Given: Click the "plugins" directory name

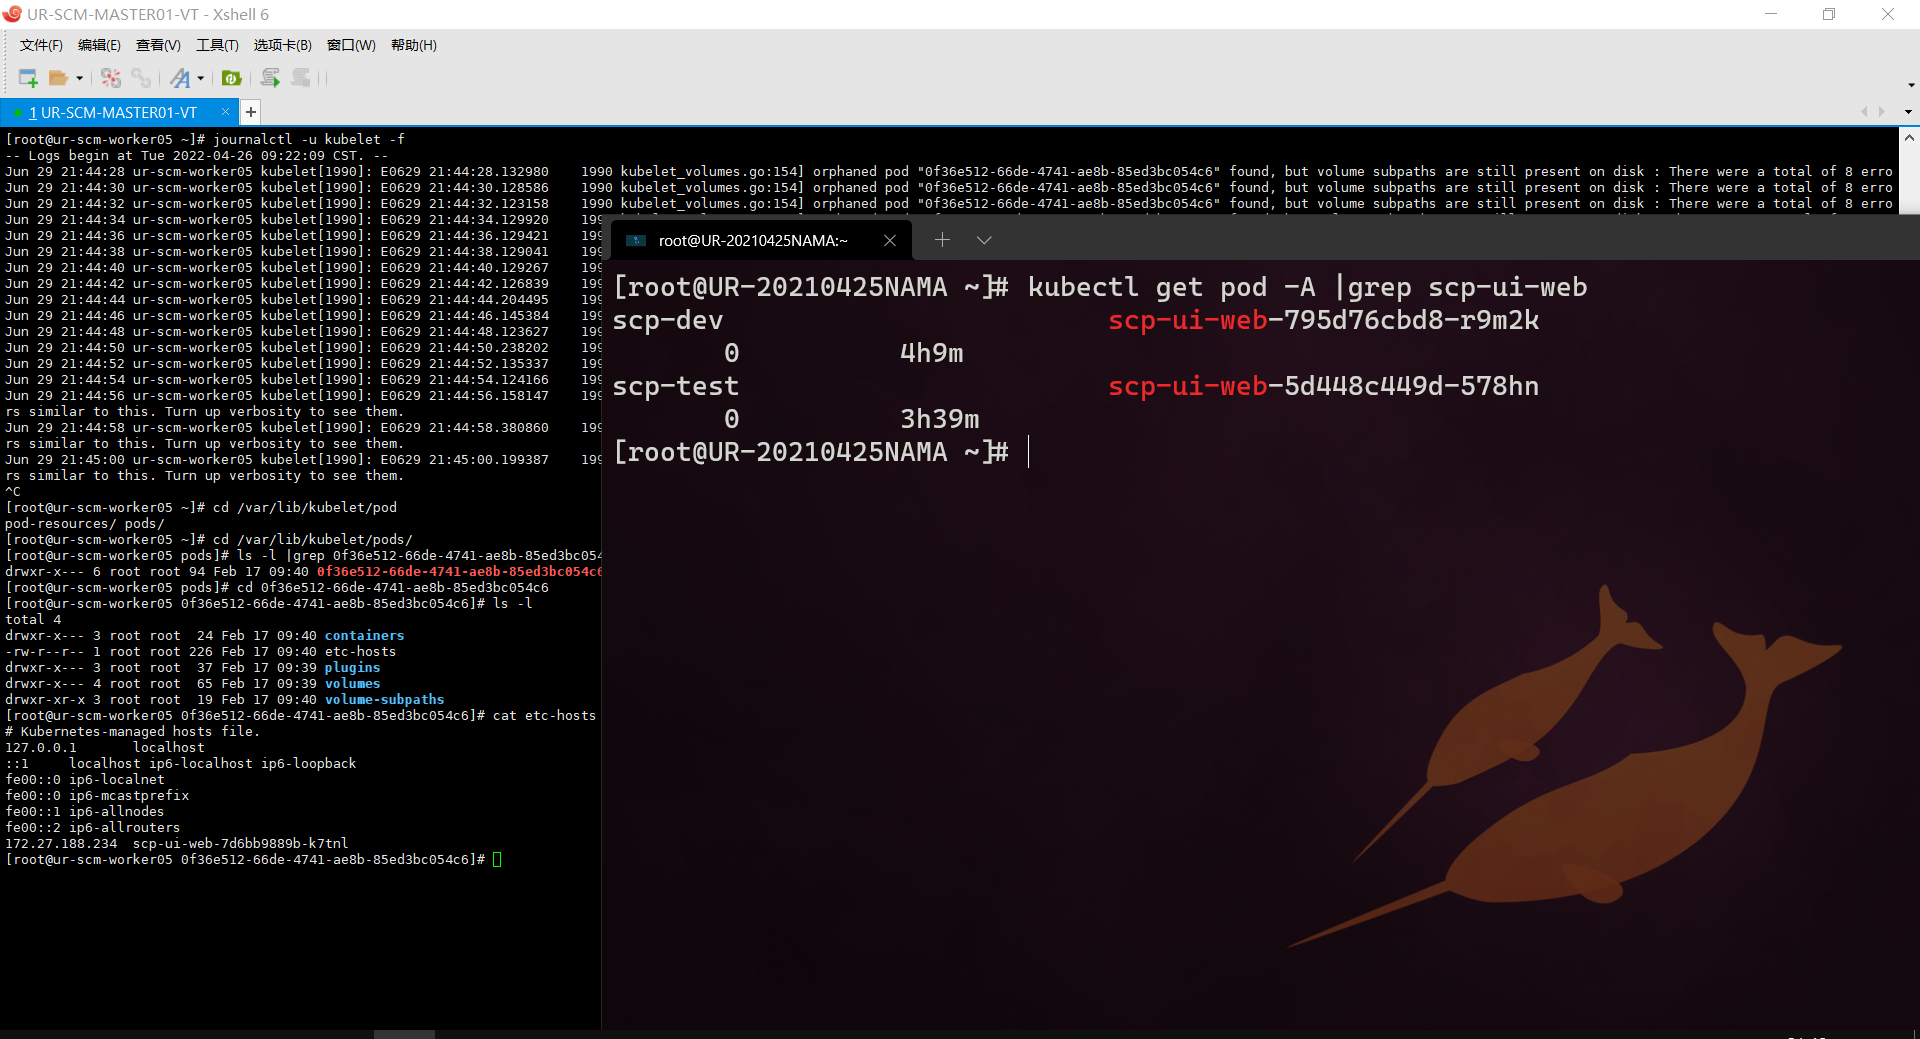Looking at the screenshot, I should [352, 668].
